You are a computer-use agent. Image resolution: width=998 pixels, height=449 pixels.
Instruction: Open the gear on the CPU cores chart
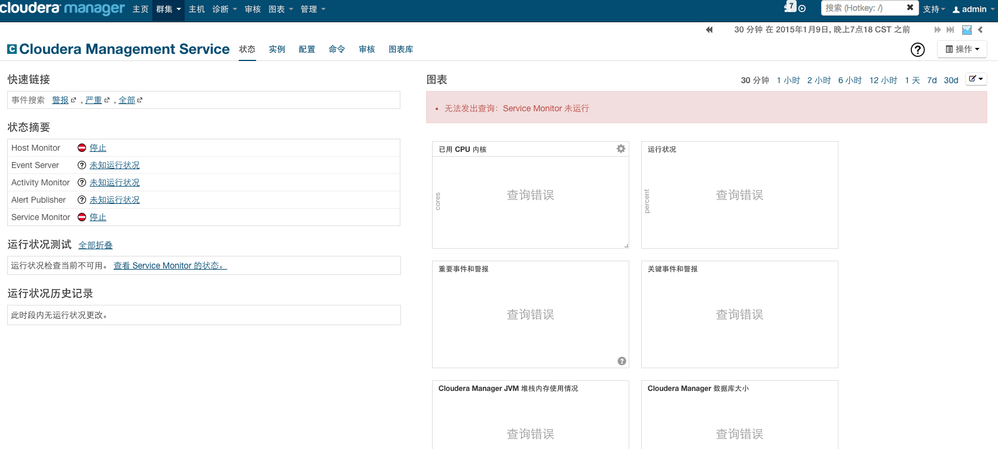tap(621, 148)
